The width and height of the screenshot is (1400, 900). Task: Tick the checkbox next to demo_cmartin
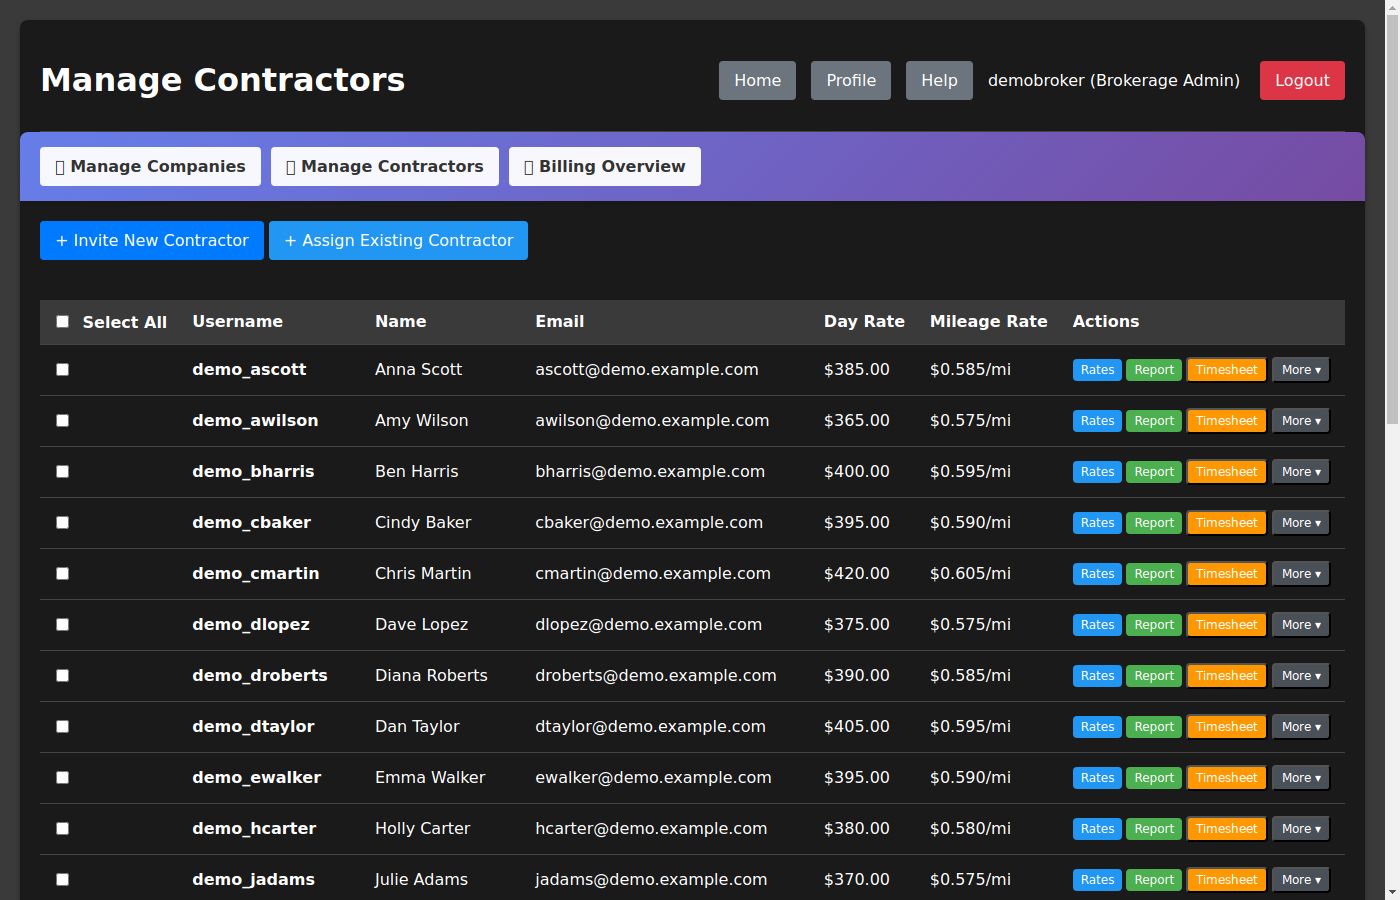[x=62, y=574]
